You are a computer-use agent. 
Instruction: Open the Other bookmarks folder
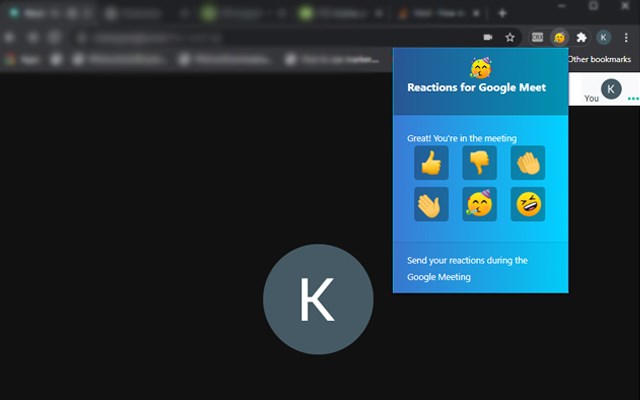point(599,59)
